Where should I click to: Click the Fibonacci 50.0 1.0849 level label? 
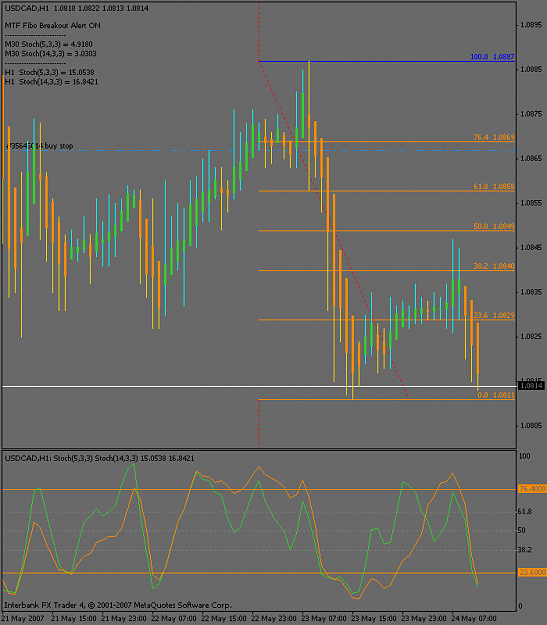coord(494,226)
